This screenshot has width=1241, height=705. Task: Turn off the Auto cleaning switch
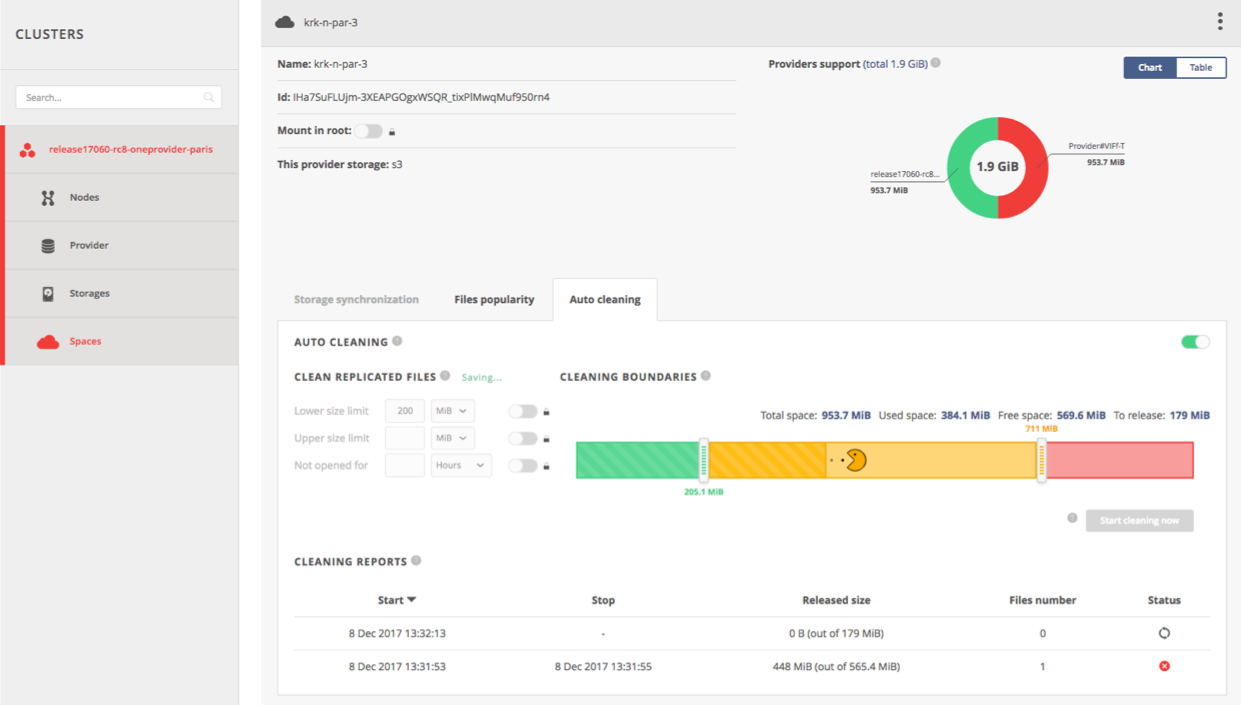point(1195,342)
